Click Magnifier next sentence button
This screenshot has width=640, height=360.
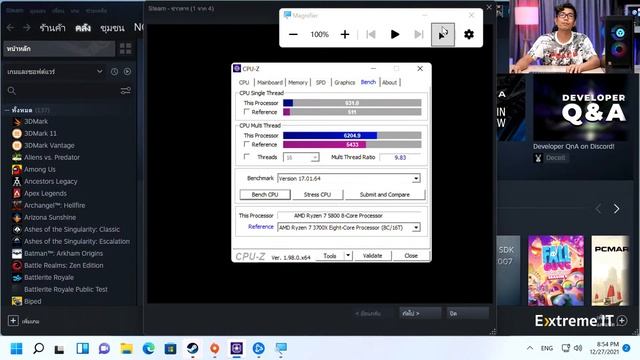coord(419,35)
